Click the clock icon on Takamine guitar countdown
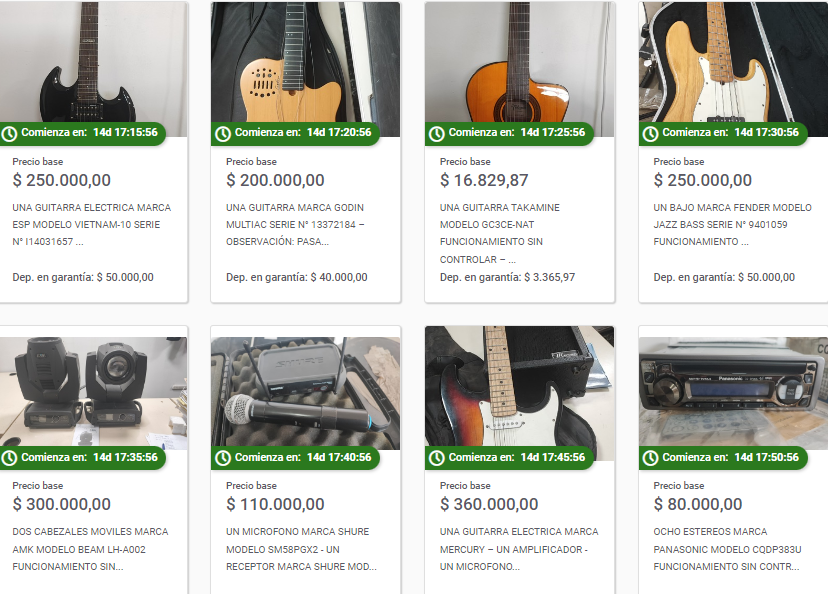 [436, 134]
